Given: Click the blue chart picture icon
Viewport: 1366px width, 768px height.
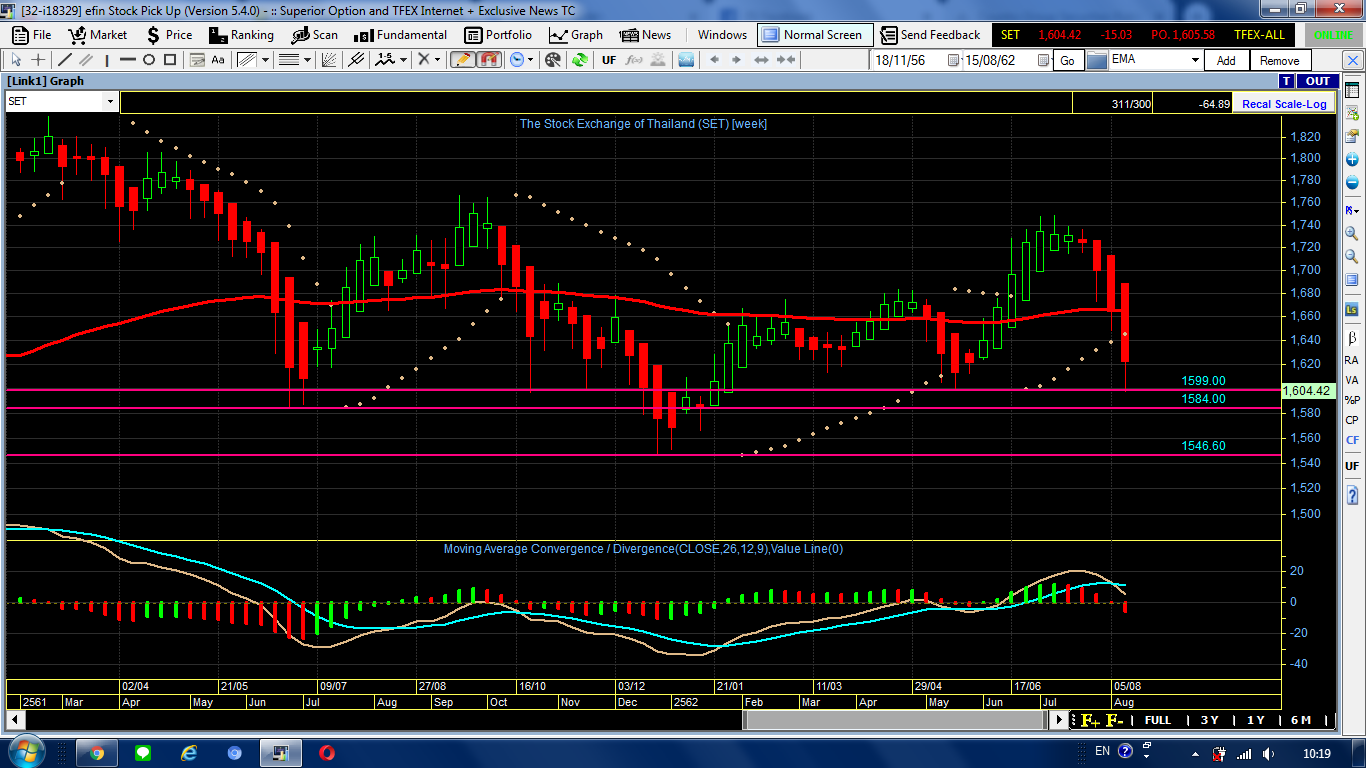Looking at the screenshot, I should click(685, 60).
